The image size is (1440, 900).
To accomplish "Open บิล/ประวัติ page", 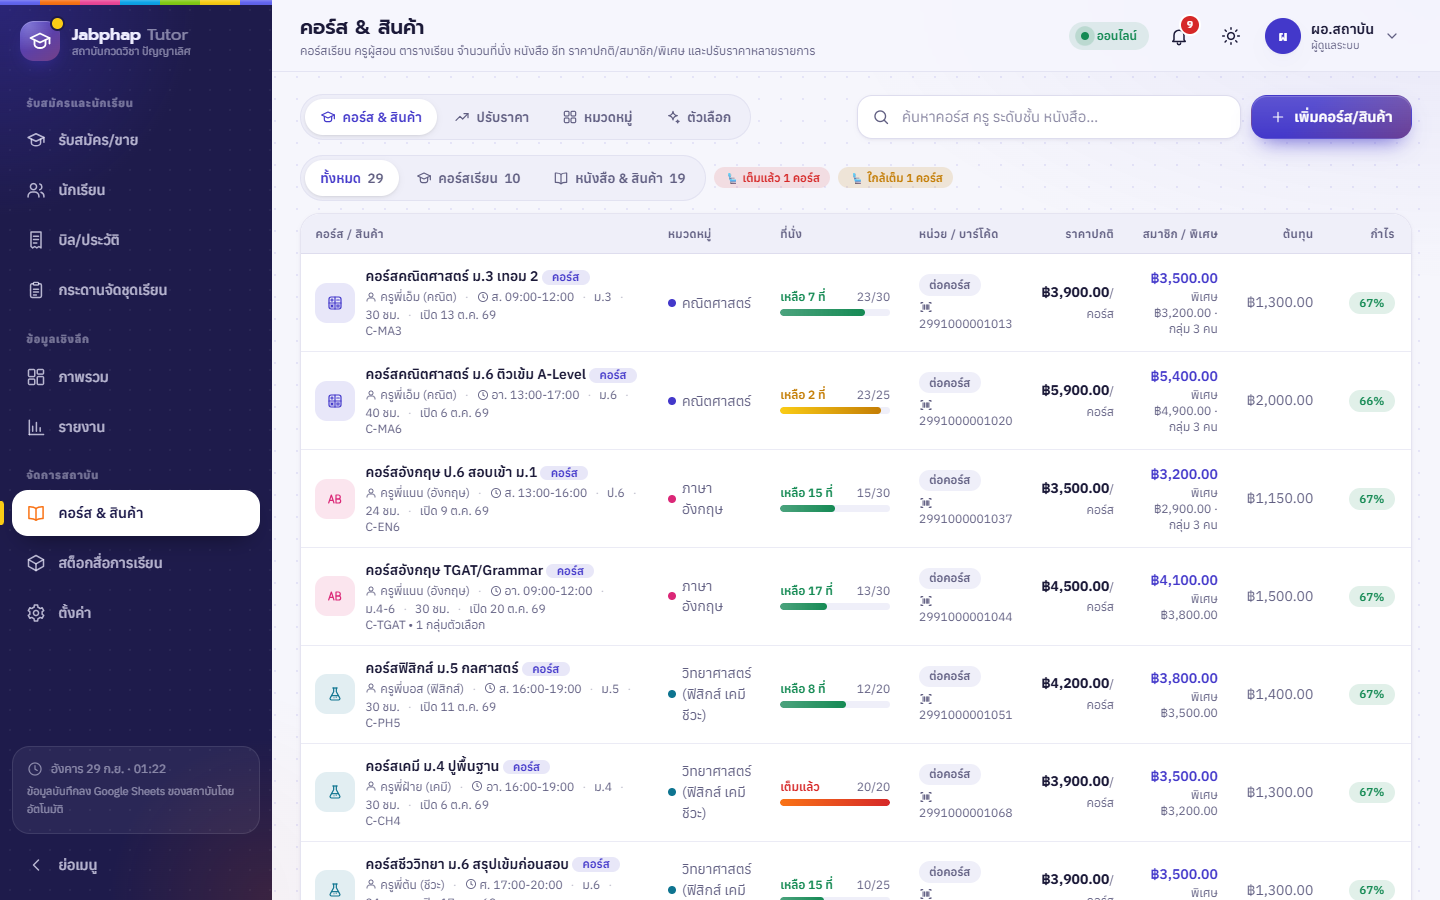I will click(x=136, y=240).
